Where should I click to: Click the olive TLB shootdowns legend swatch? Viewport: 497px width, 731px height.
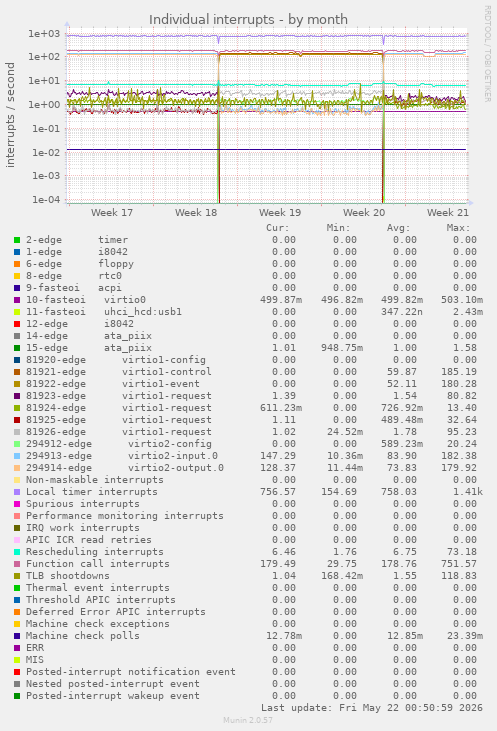pyautogui.click(x=17, y=576)
